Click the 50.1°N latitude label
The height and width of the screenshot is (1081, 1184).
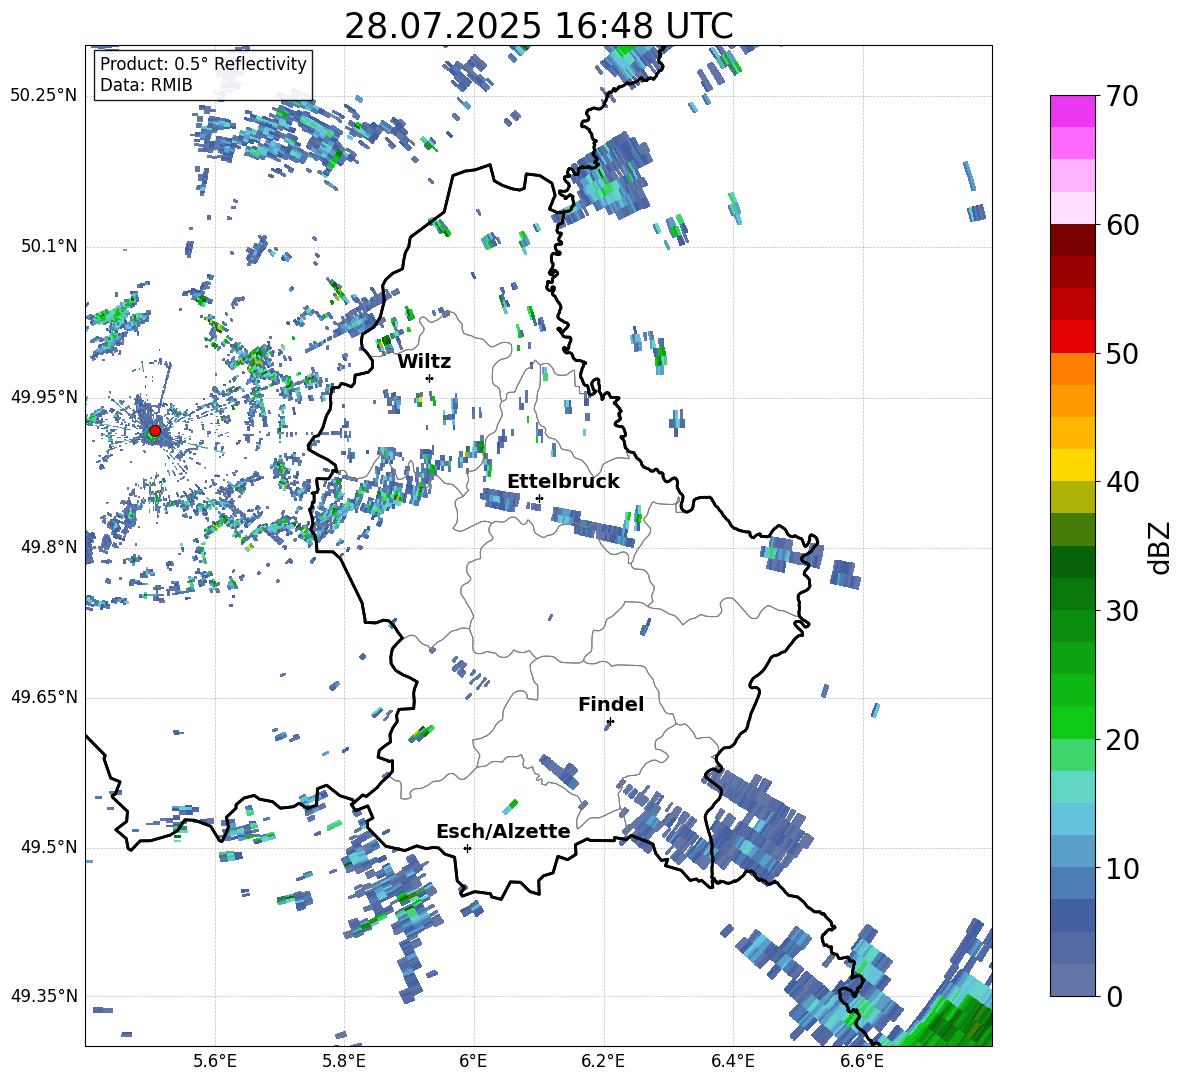48,247
